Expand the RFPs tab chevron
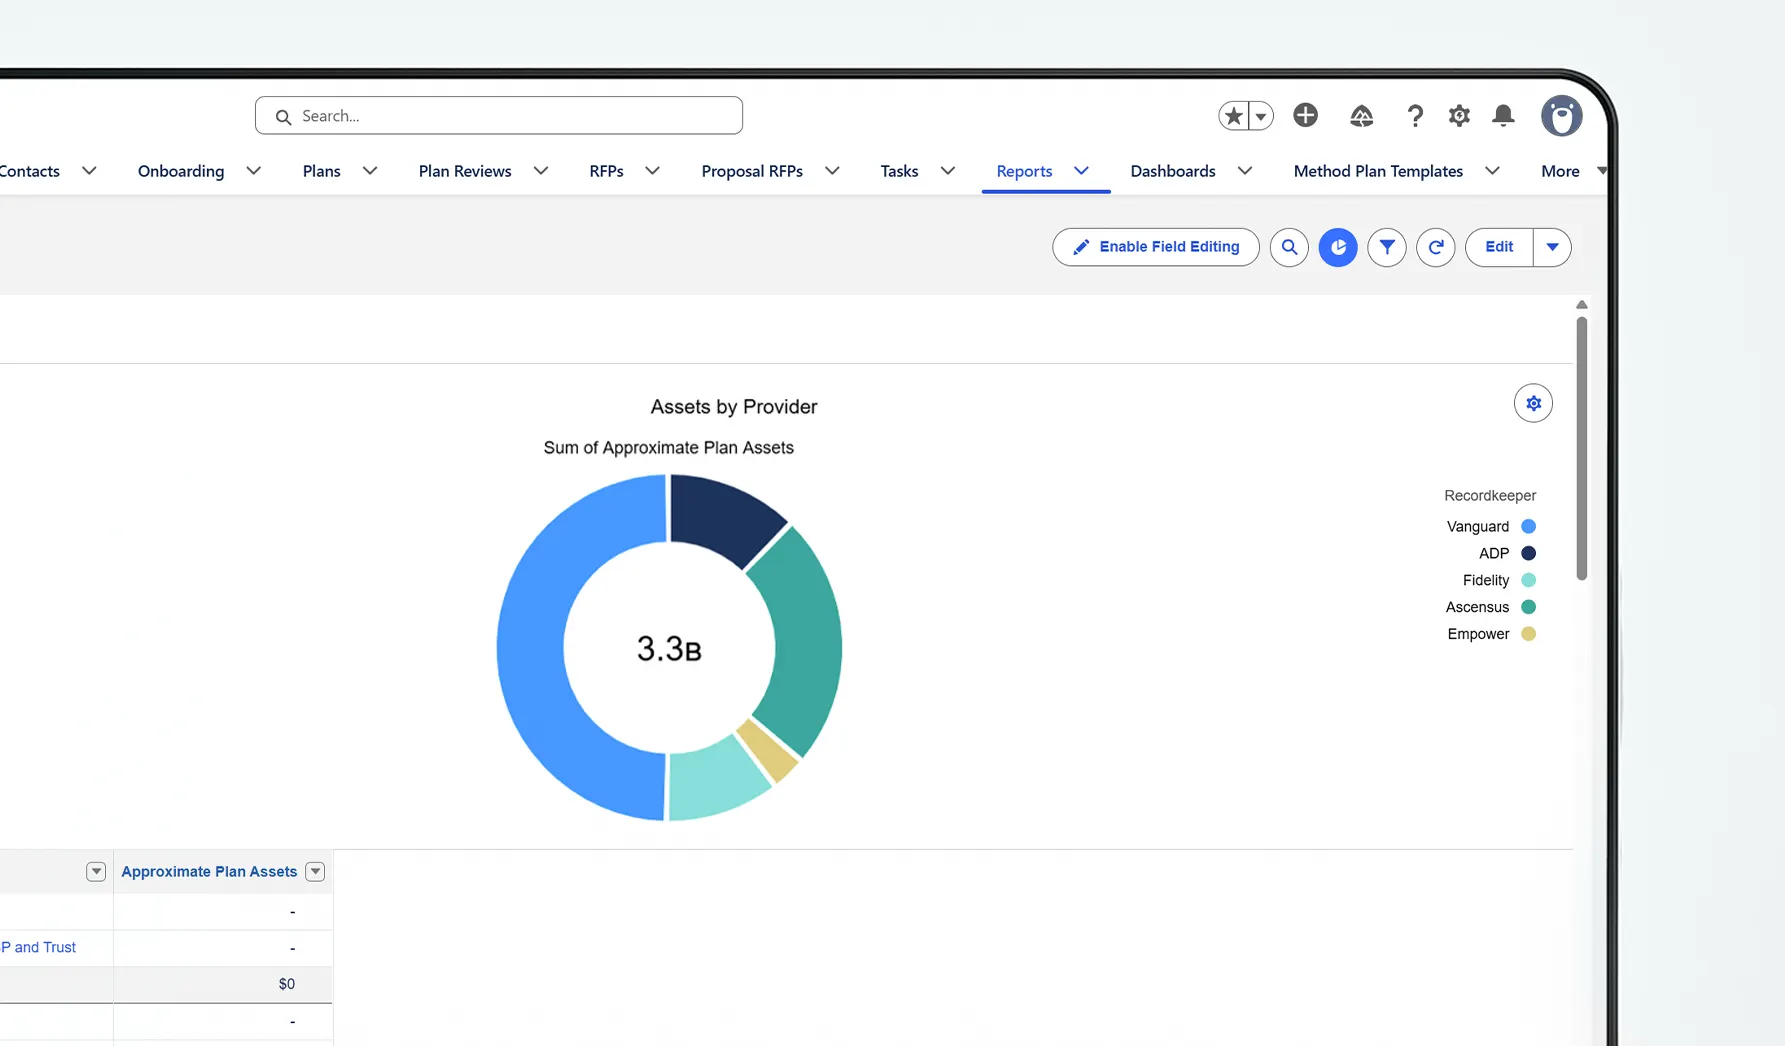This screenshot has width=1785, height=1046. click(x=652, y=171)
